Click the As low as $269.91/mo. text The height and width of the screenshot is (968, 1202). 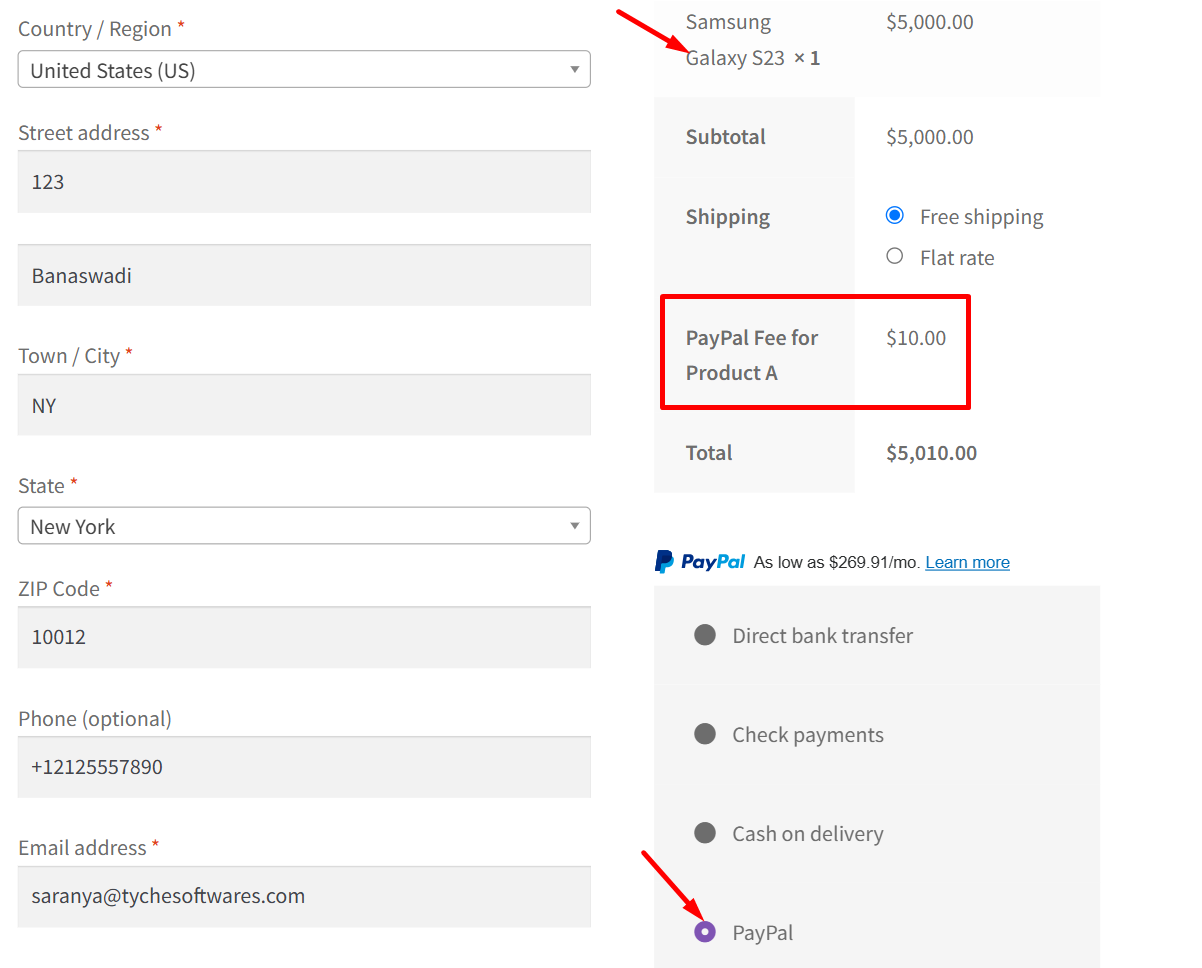(x=836, y=562)
